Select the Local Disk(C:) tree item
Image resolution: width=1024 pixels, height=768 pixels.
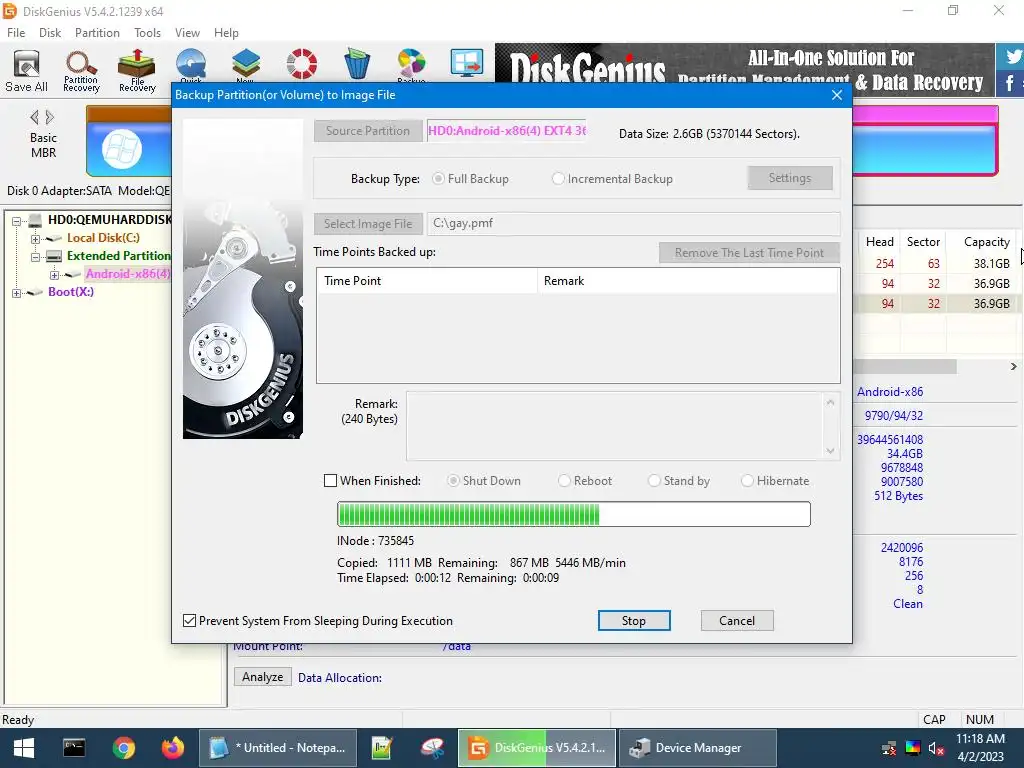[x=103, y=238]
